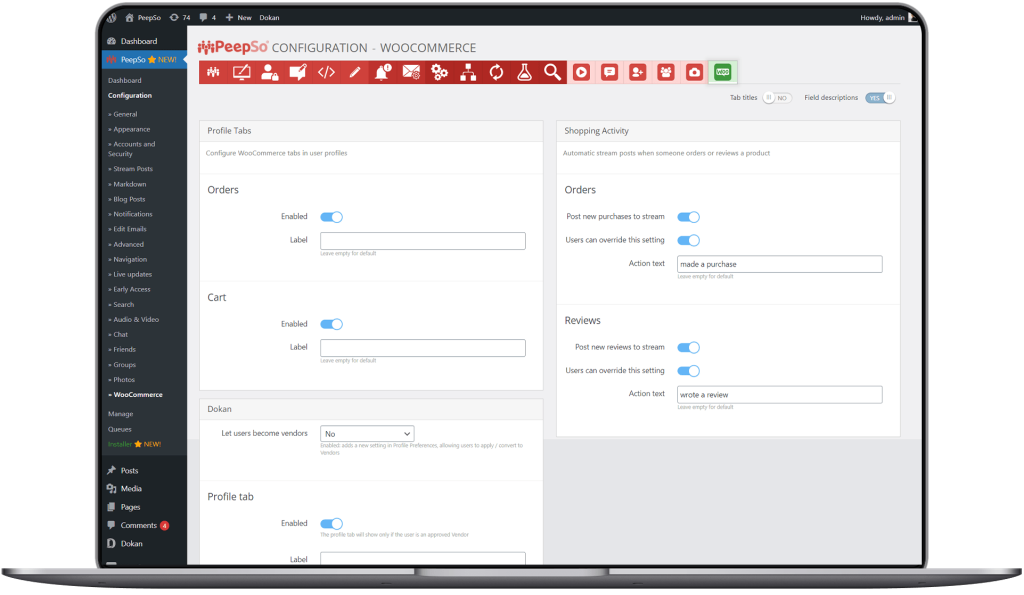Open the New content menu in admin bar
Viewport: 1024px width, 595px height.
pyautogui.click(x=238, y=18)
